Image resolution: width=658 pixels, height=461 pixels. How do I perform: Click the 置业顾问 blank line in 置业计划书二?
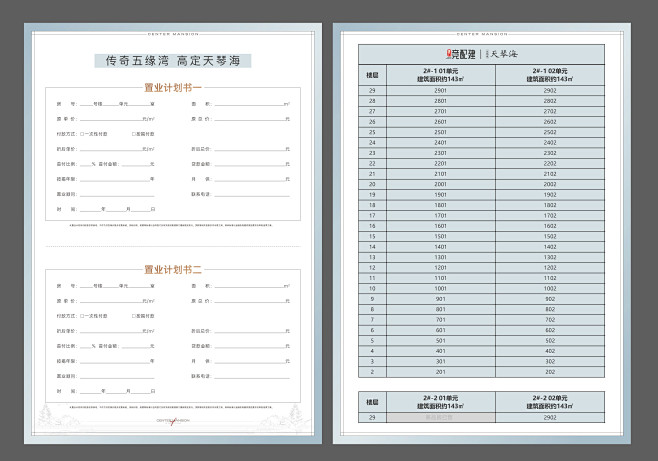[117, 378]
